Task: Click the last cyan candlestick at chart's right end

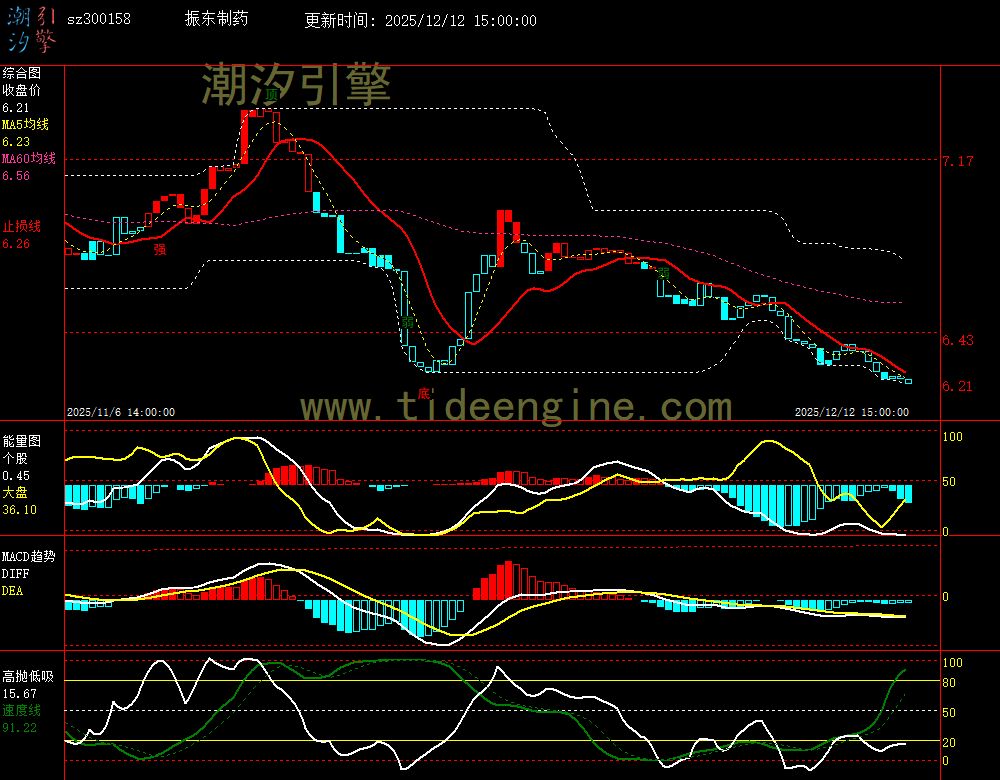Action: (907, 380)
